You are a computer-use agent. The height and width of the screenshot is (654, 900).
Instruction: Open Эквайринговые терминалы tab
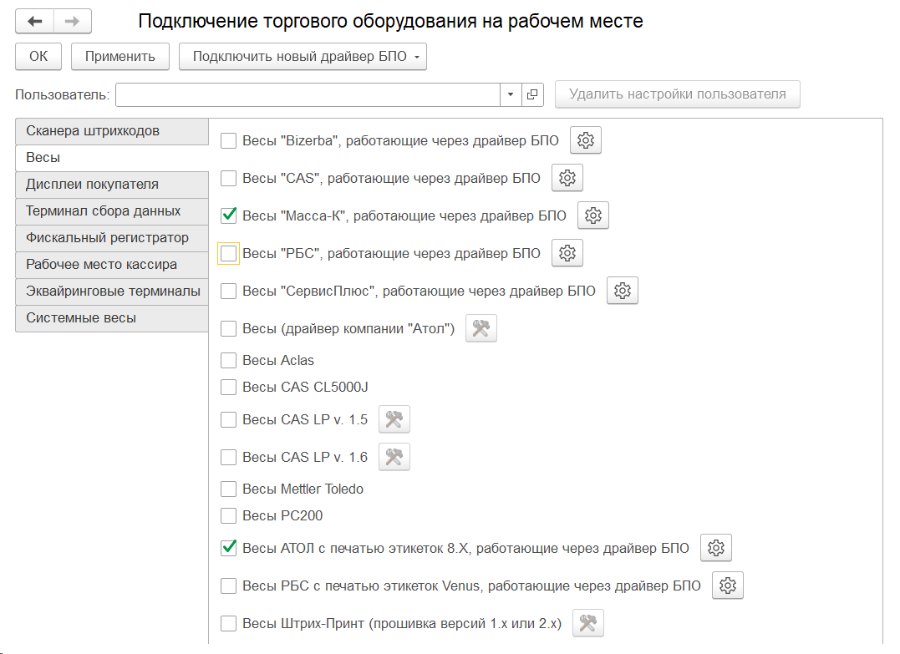pyautogui.click(x=112, y=291)
